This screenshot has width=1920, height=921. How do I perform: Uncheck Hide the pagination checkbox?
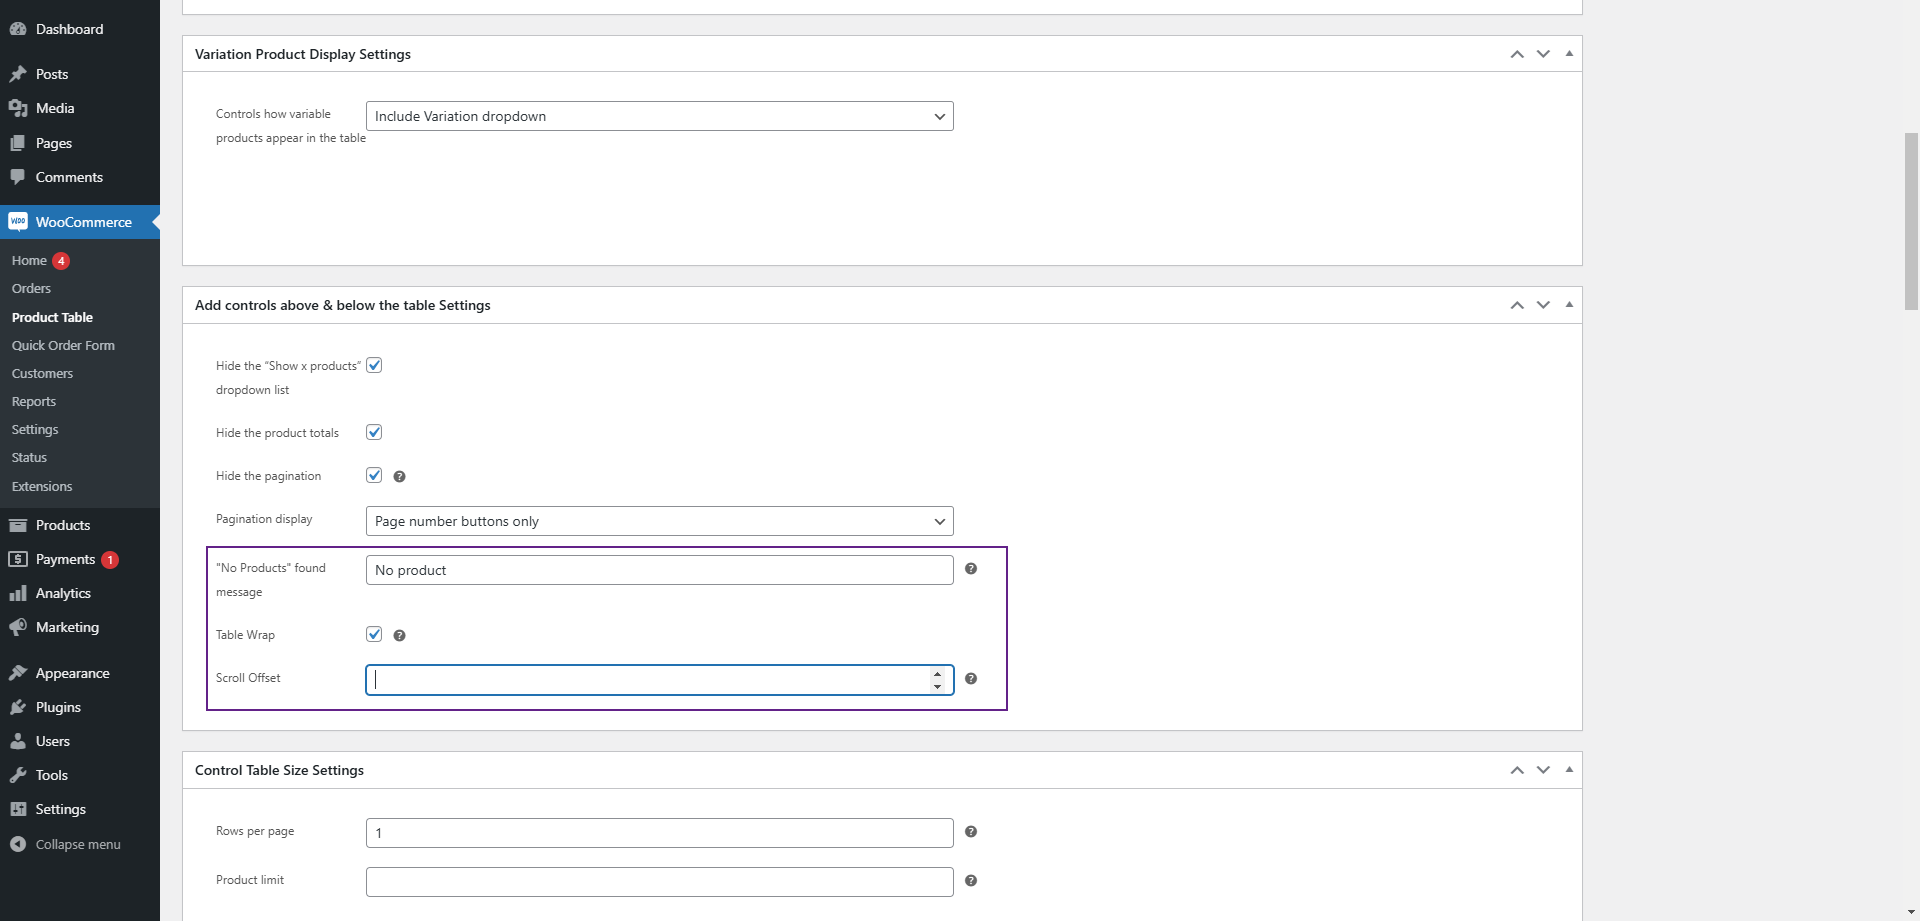374,475
